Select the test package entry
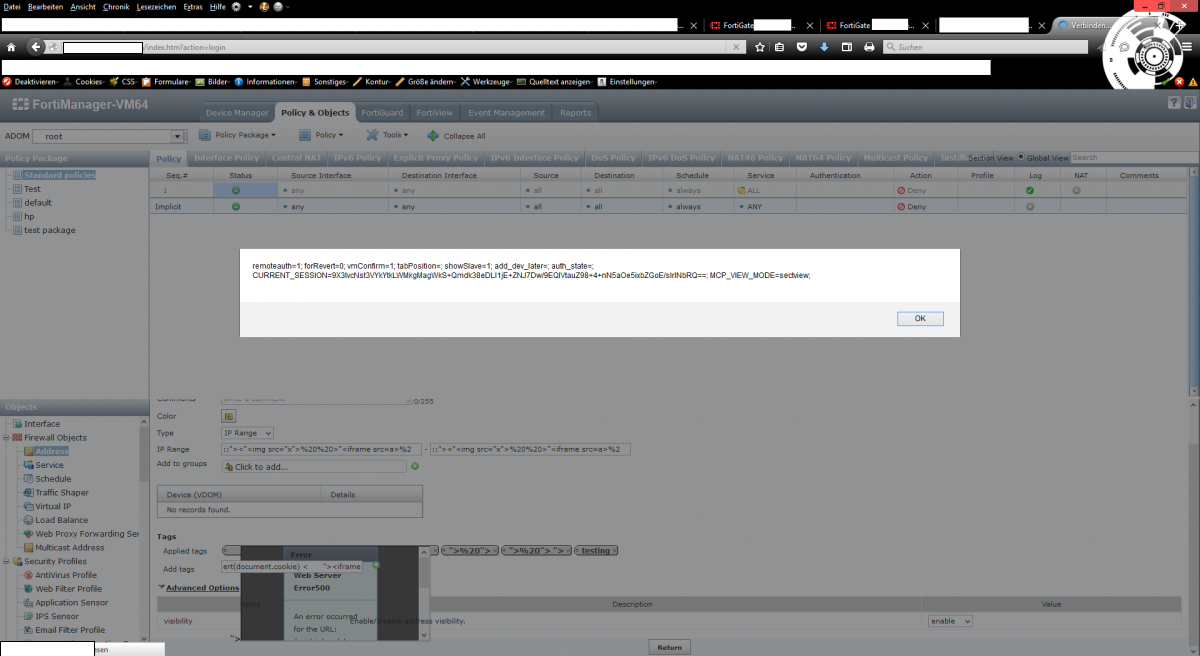This screenshot has height=656, width=1200. point(50,230)
